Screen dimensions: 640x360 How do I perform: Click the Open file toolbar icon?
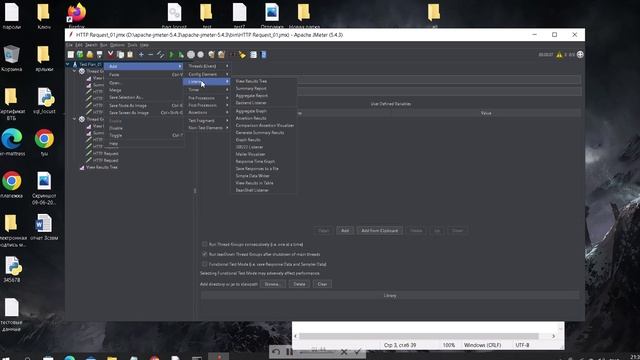(x=90, y=55)
